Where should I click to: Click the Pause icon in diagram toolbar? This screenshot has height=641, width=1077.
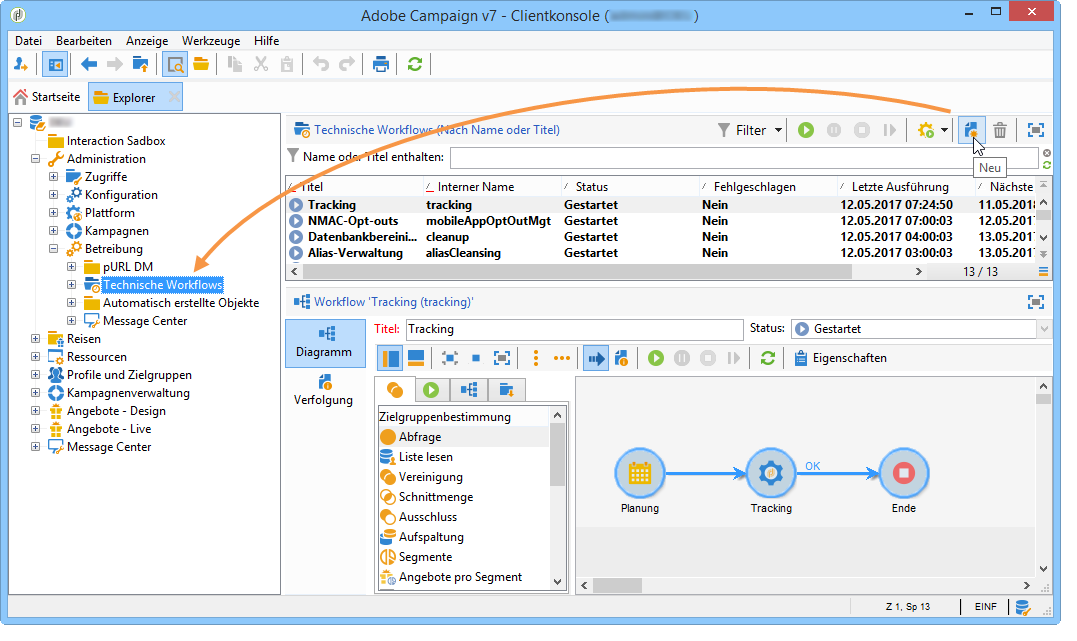(x=681, y=358)
